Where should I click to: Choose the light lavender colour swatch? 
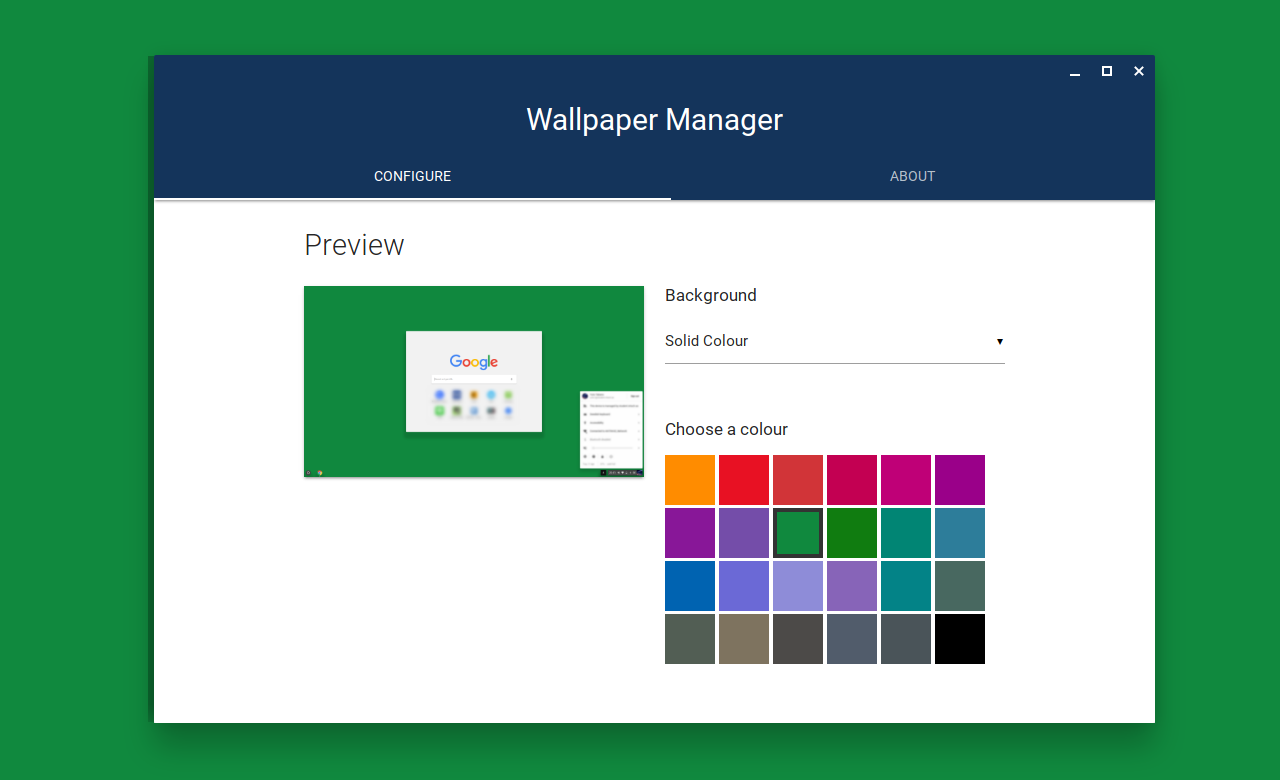coord(798,586)
